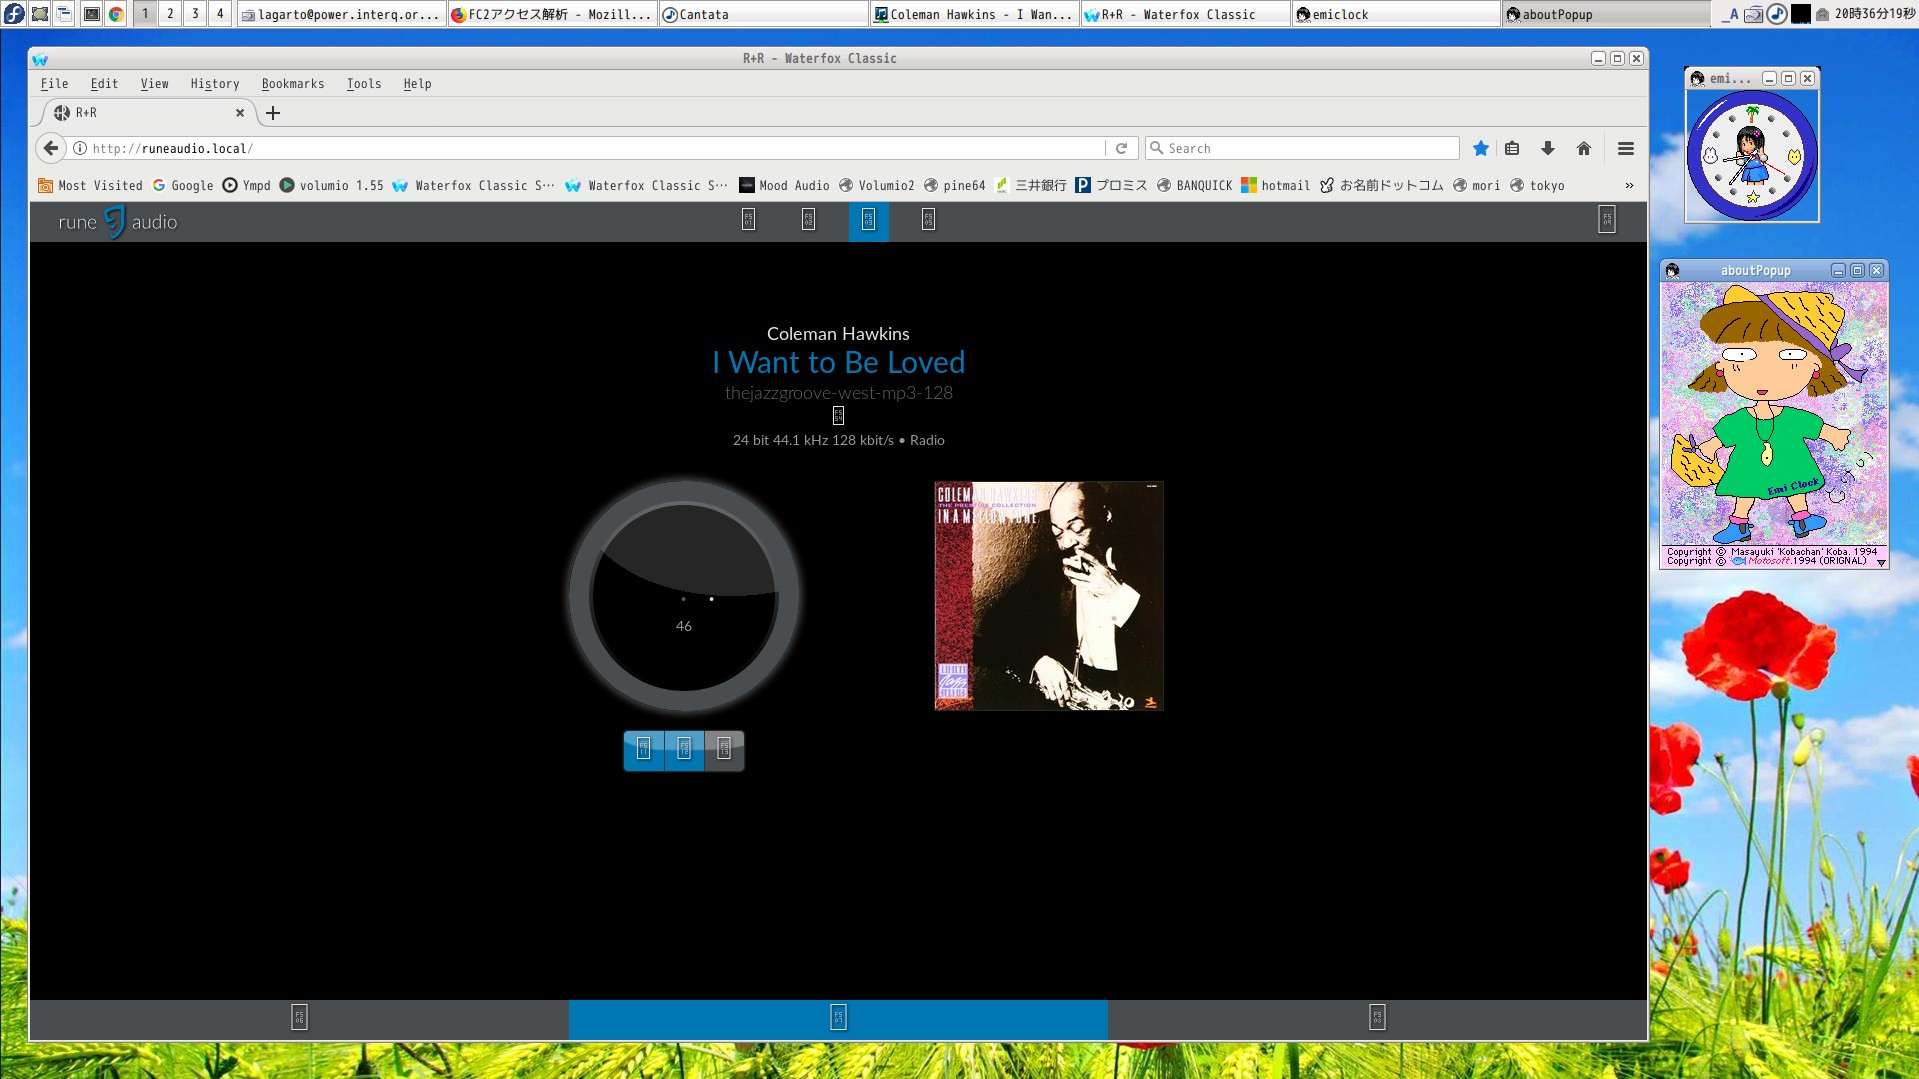
Task: Open the right bottom tab of RuneAudio
Action: pyautogui.click(x=1377, y=1018)
